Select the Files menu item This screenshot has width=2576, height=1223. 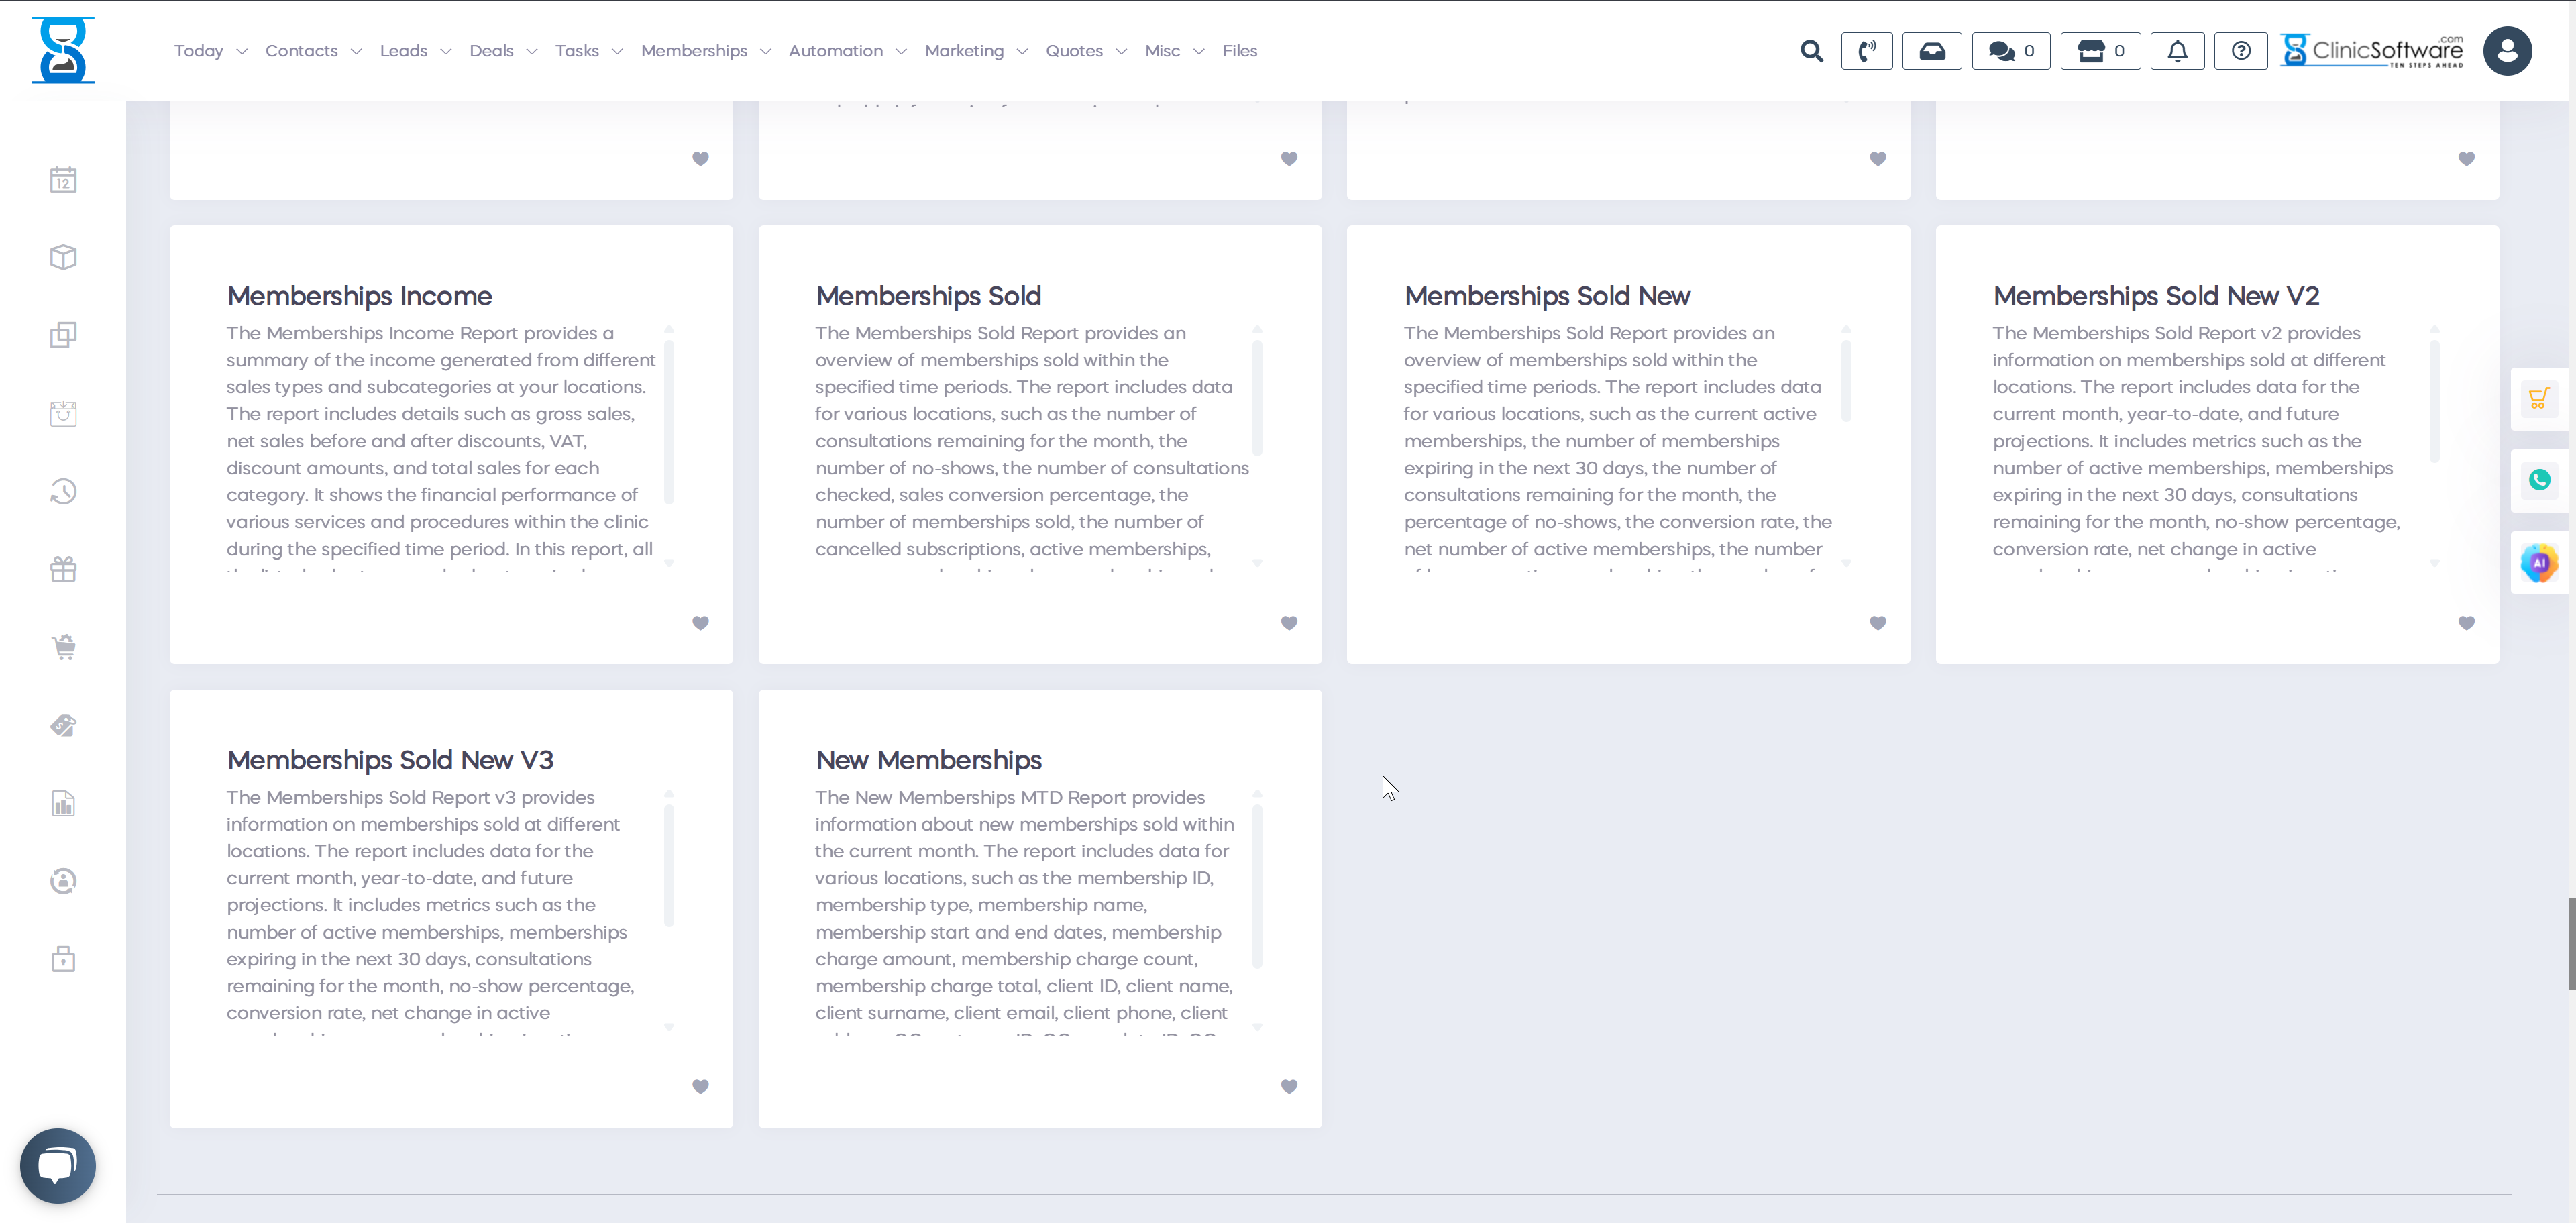tap(1240, 50)
